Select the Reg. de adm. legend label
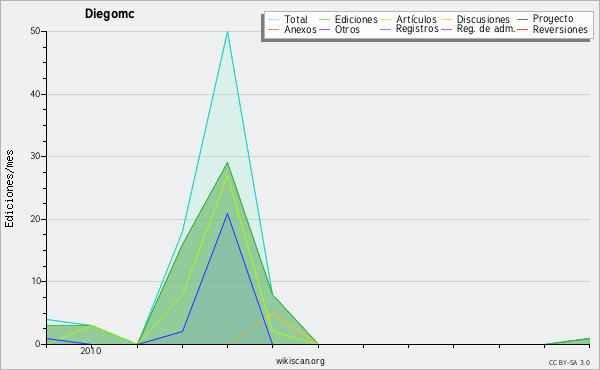 point(486,29)
